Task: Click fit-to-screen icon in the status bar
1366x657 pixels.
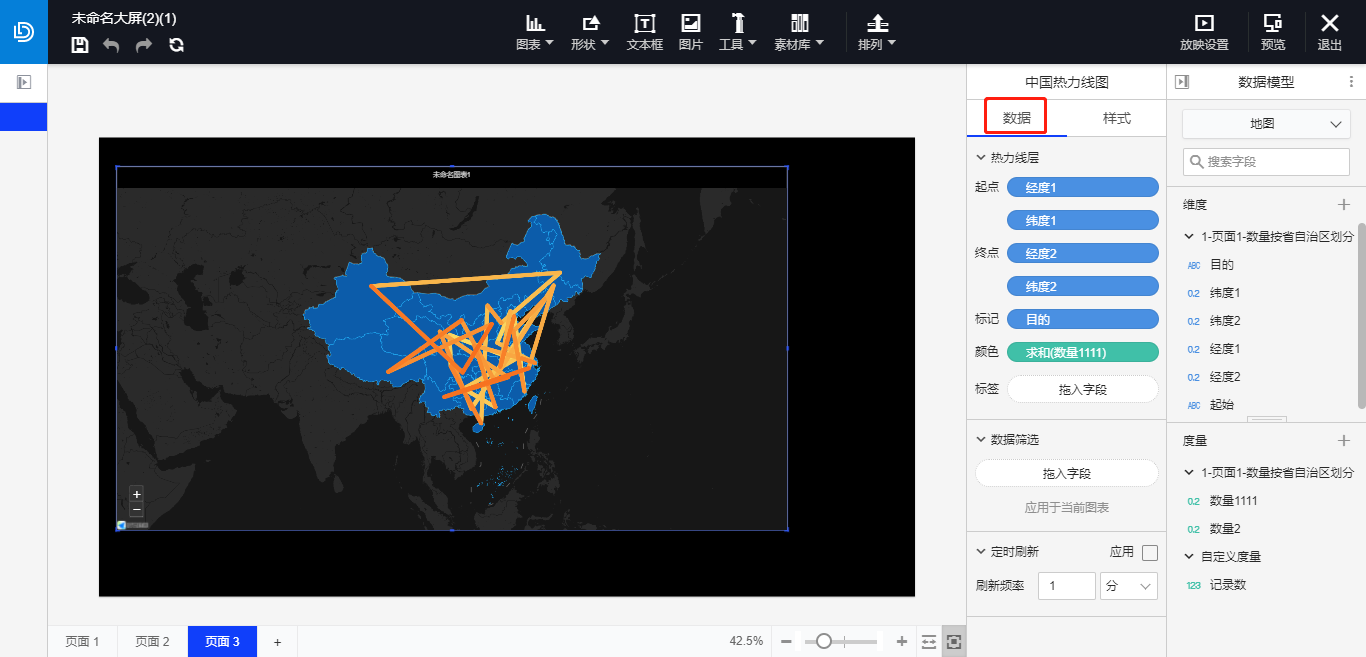Action: pos(954,641)
